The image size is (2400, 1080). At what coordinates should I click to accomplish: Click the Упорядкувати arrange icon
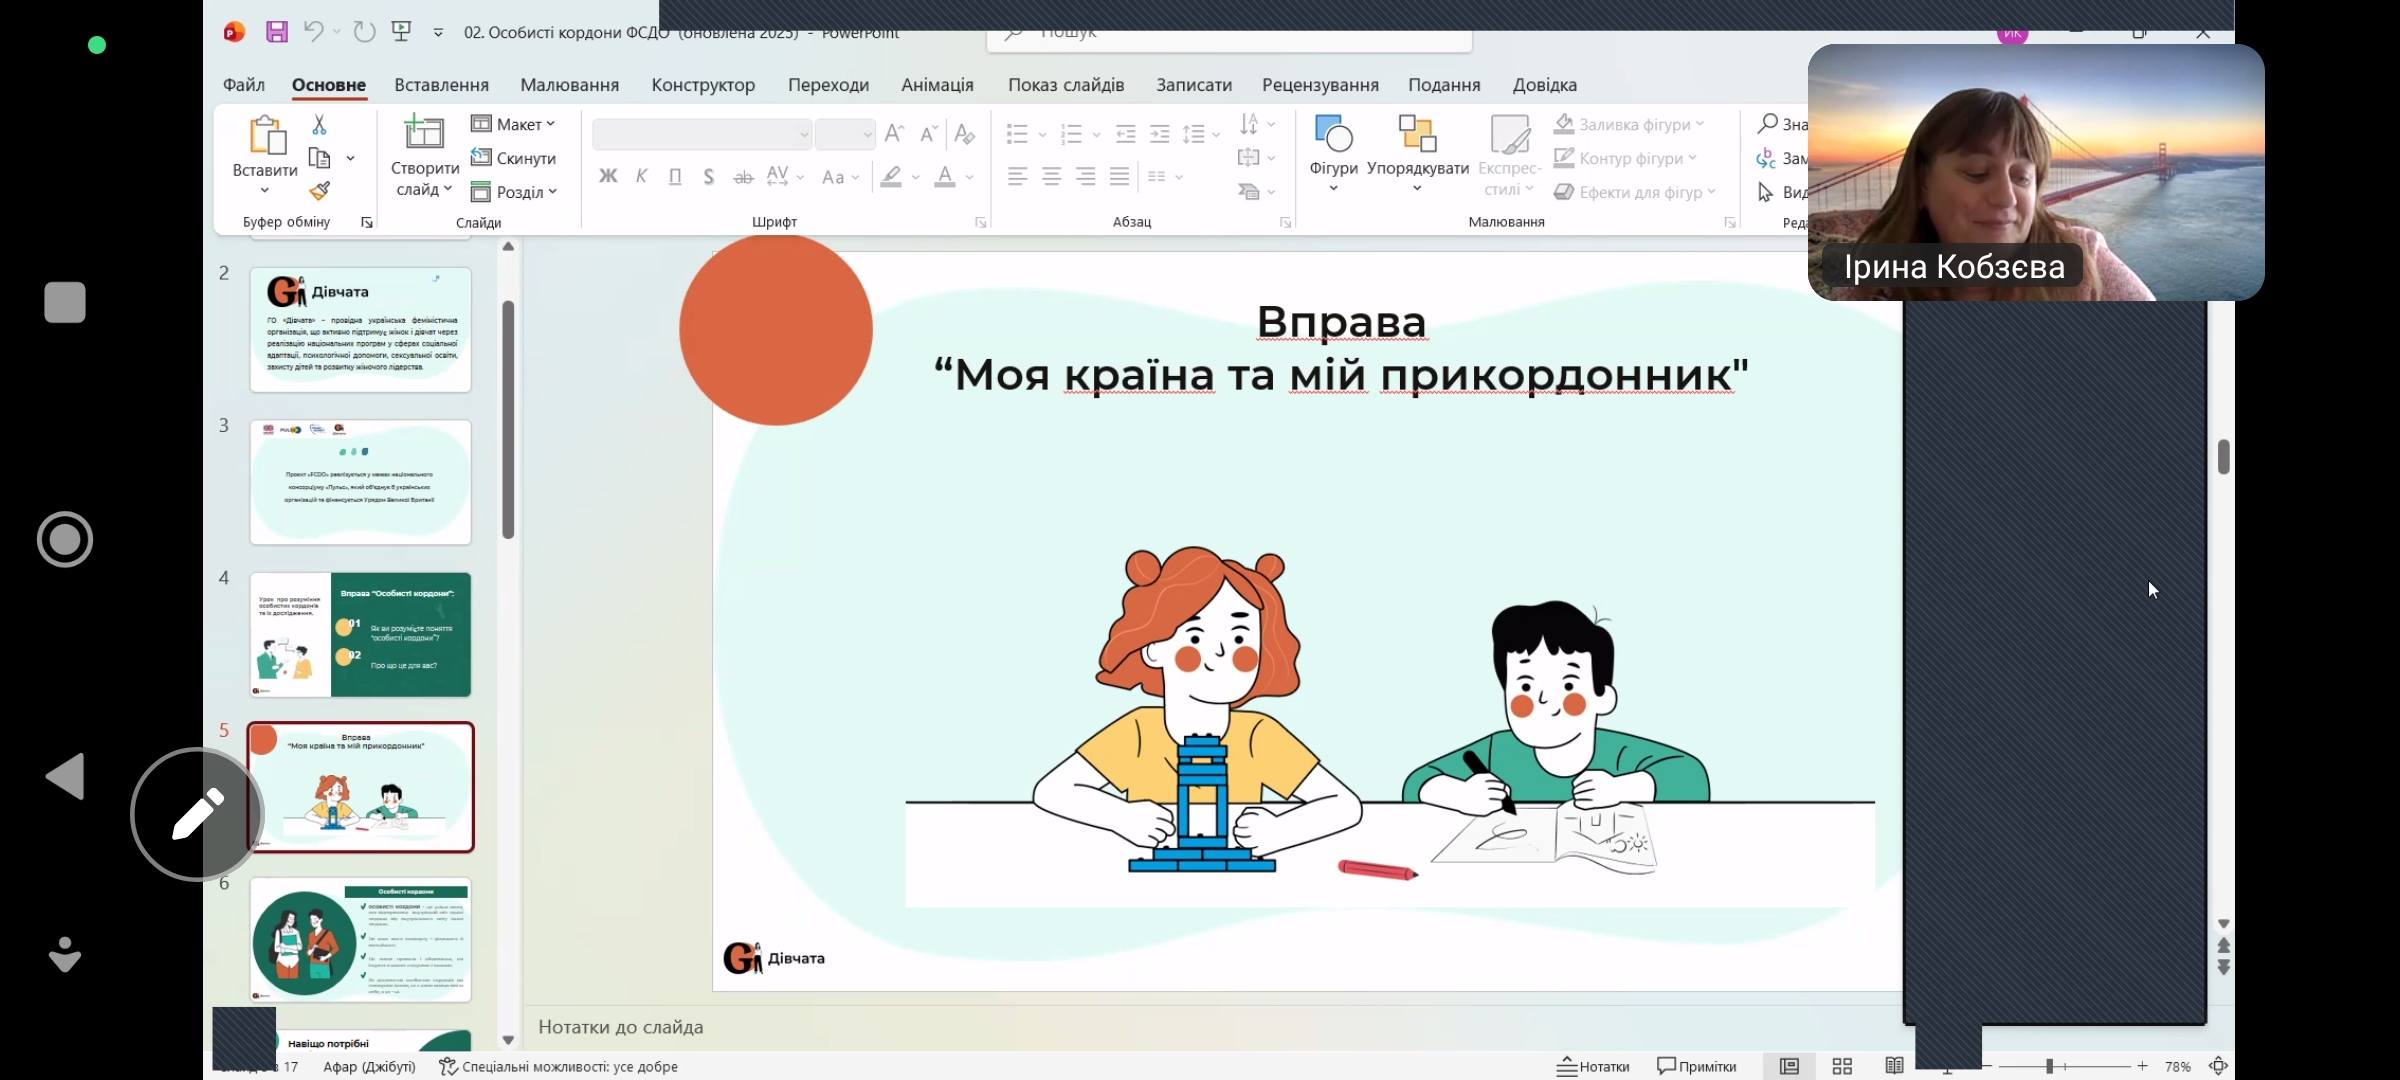click(1417, 135)
